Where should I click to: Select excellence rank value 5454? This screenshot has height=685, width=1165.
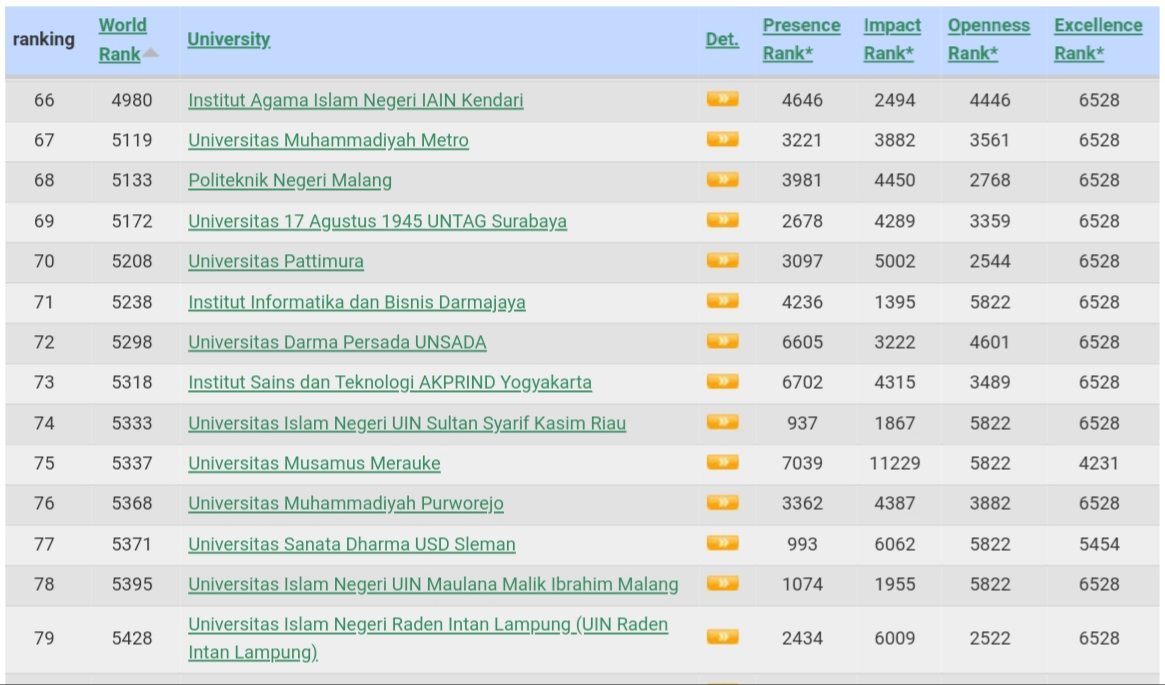(x=1099, y=544)
